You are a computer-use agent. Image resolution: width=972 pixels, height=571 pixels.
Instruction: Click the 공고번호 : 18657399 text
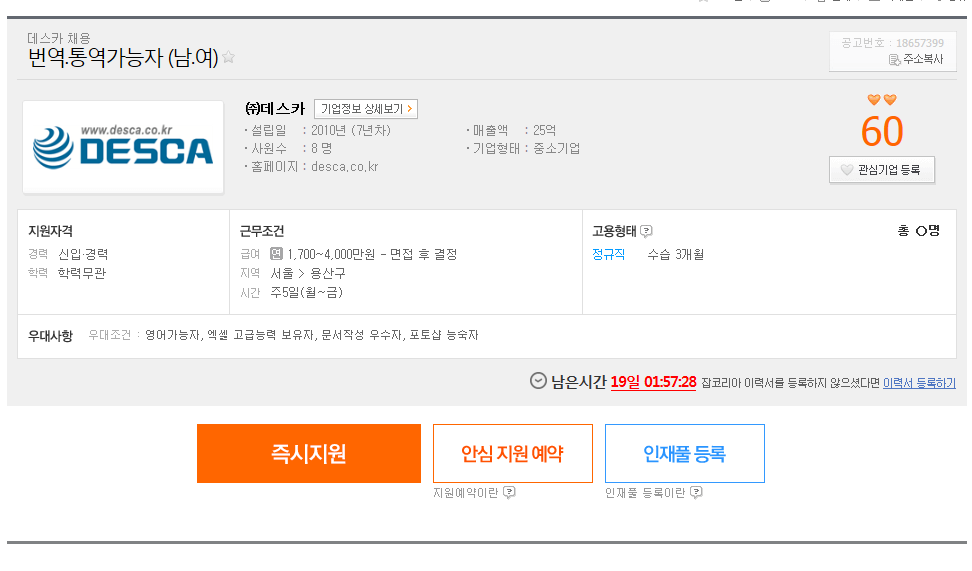tap(892, 43)
